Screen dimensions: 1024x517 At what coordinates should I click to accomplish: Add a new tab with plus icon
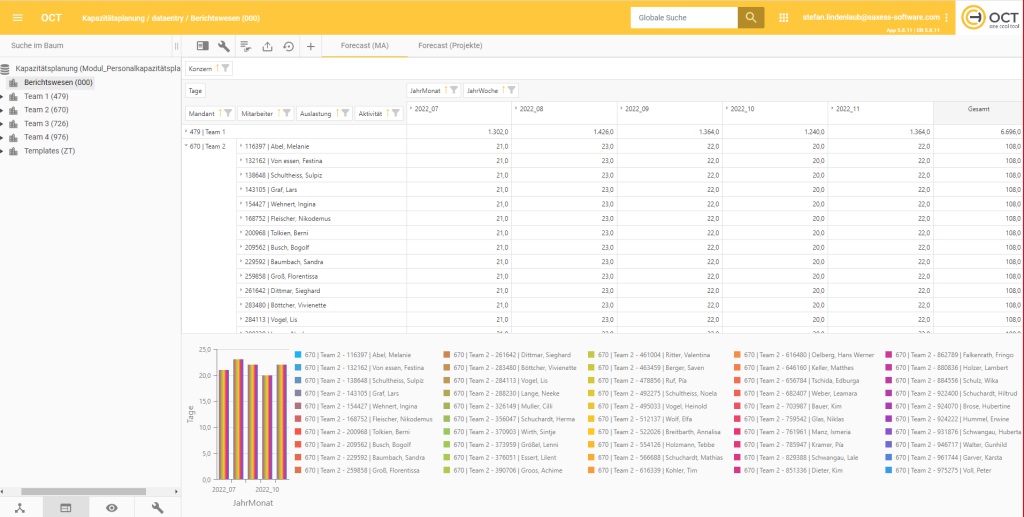pos(311,46)
